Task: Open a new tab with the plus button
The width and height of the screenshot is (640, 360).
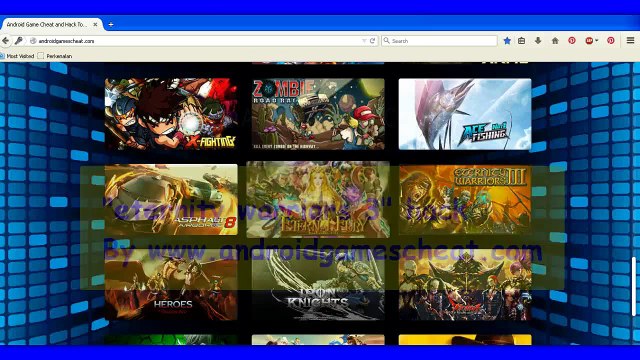Action: [111, 24]
